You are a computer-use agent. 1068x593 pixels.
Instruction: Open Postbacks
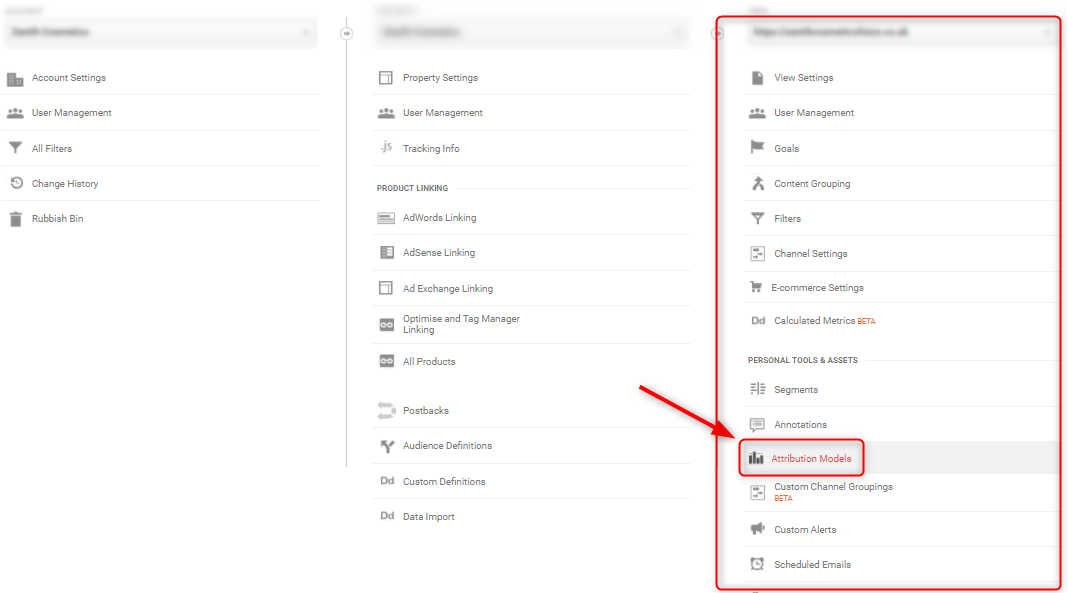pyautogui.click(x=426, y=411)
